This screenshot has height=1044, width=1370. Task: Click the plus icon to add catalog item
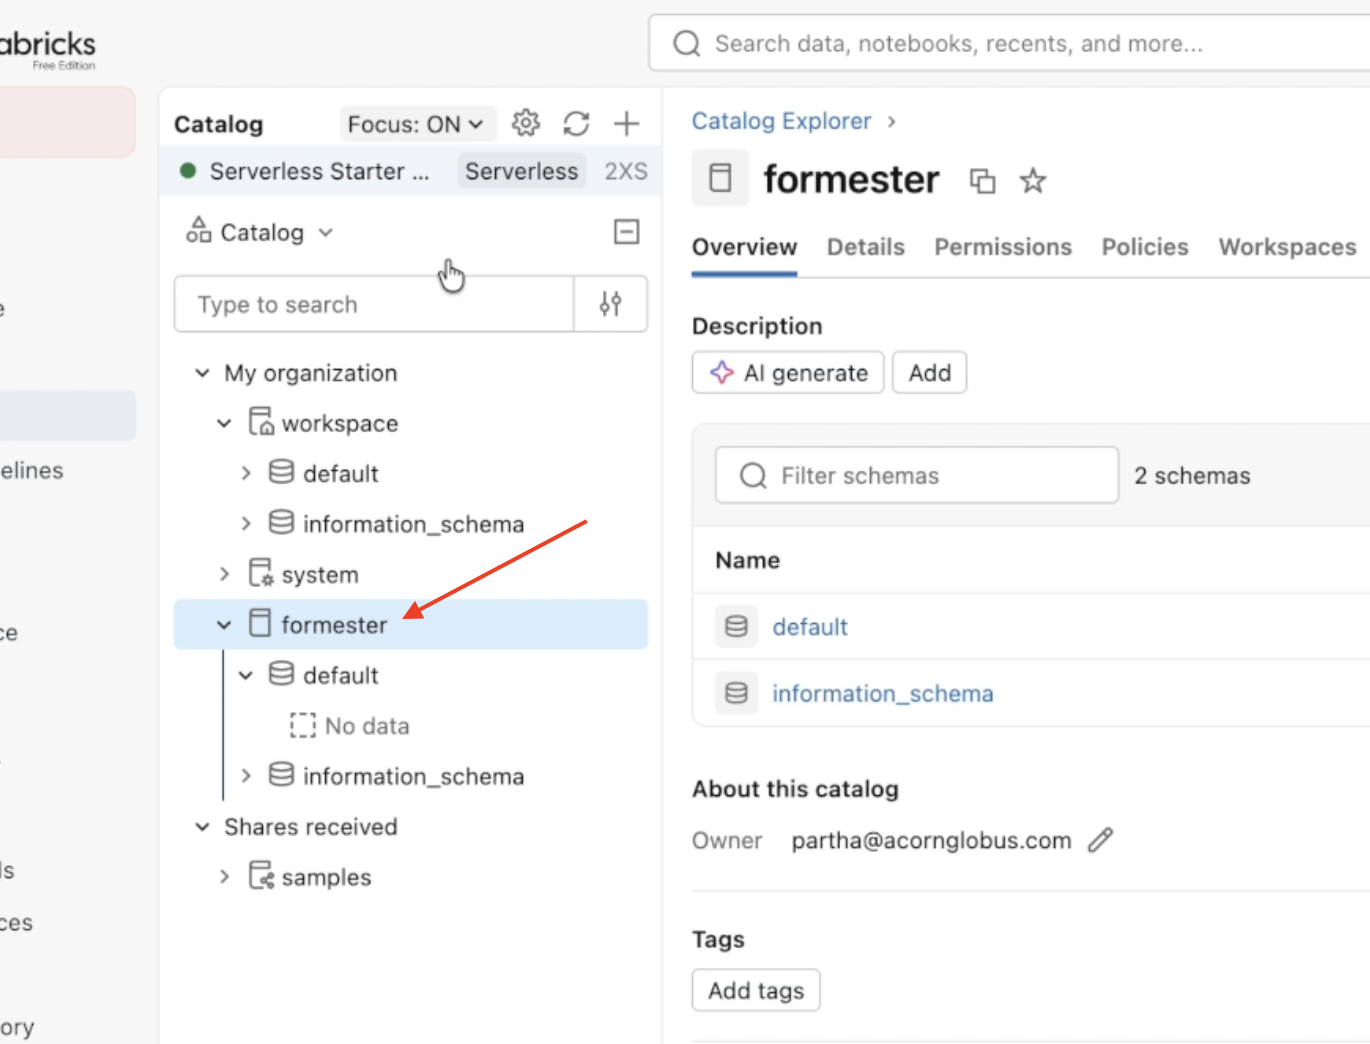pos(626,123)
